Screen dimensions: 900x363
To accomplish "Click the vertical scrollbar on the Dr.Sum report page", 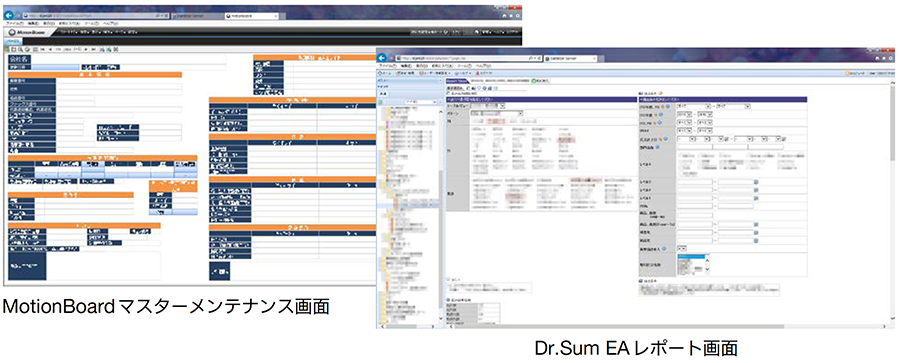I will coord(893,201).
